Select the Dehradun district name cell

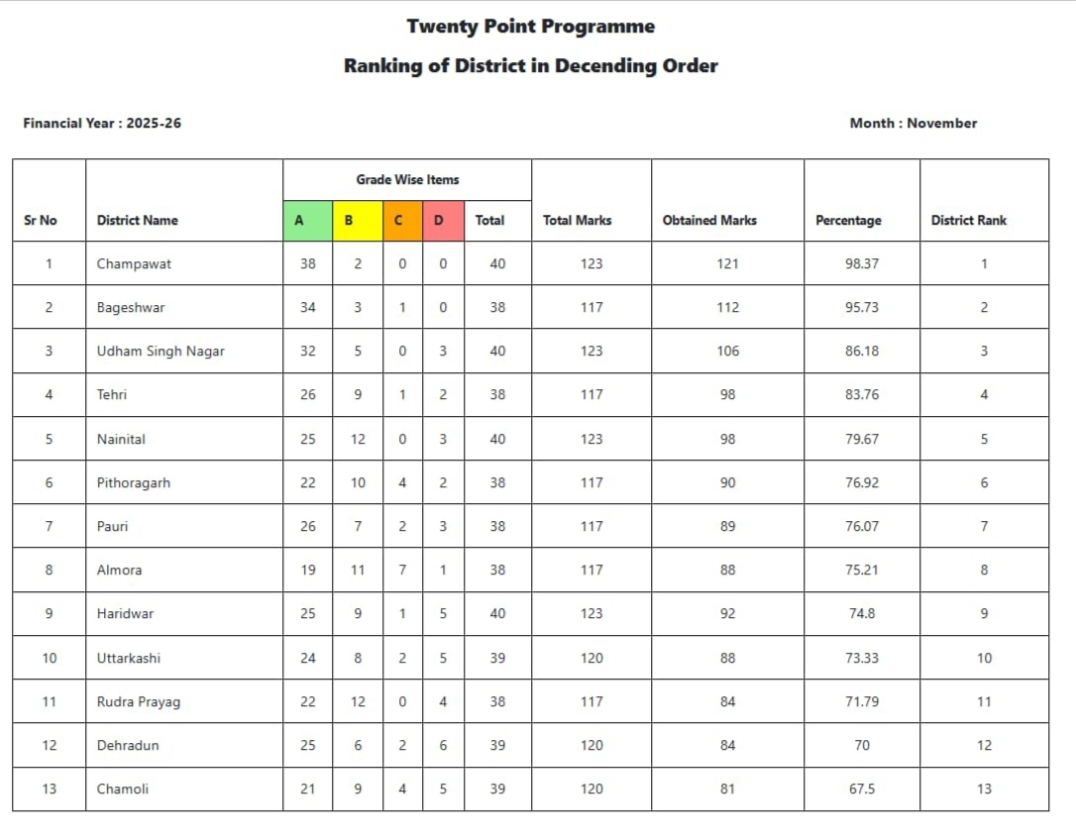click(x=128, y=745)
